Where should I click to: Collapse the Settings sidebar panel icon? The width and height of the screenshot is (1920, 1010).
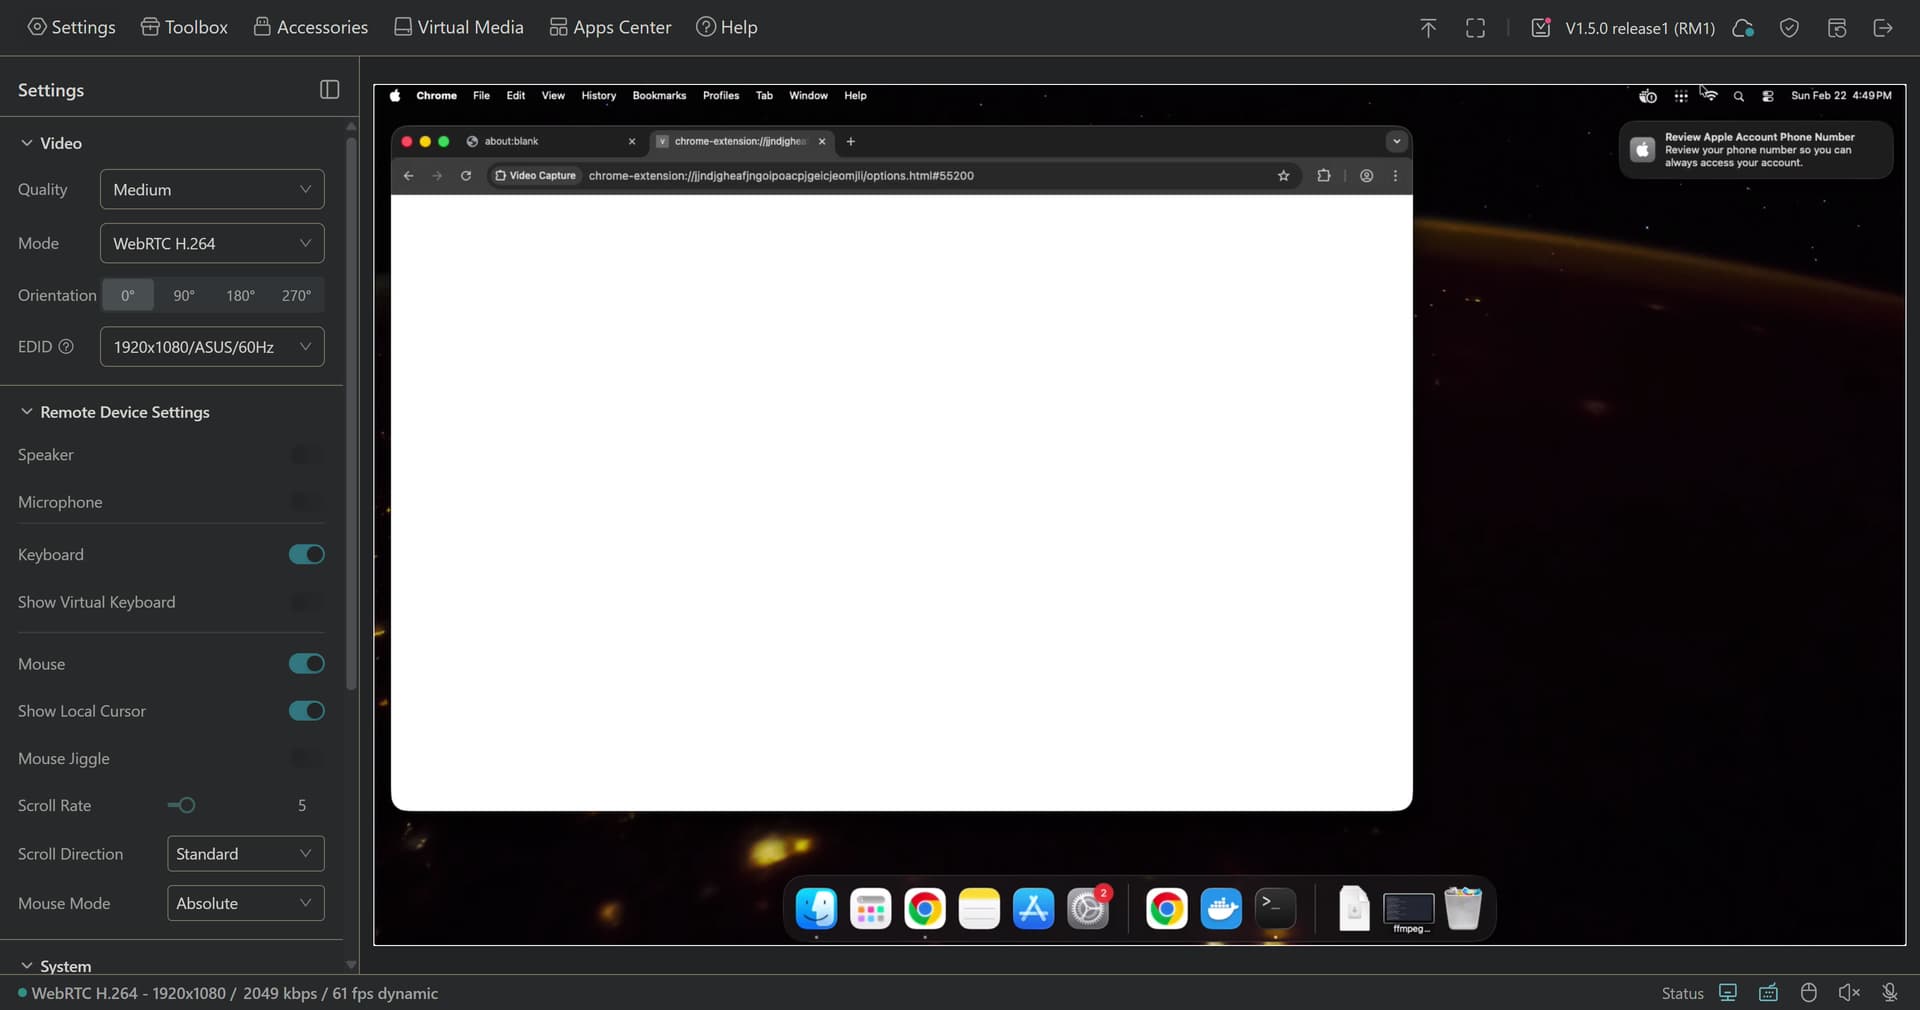click(329, 90)
